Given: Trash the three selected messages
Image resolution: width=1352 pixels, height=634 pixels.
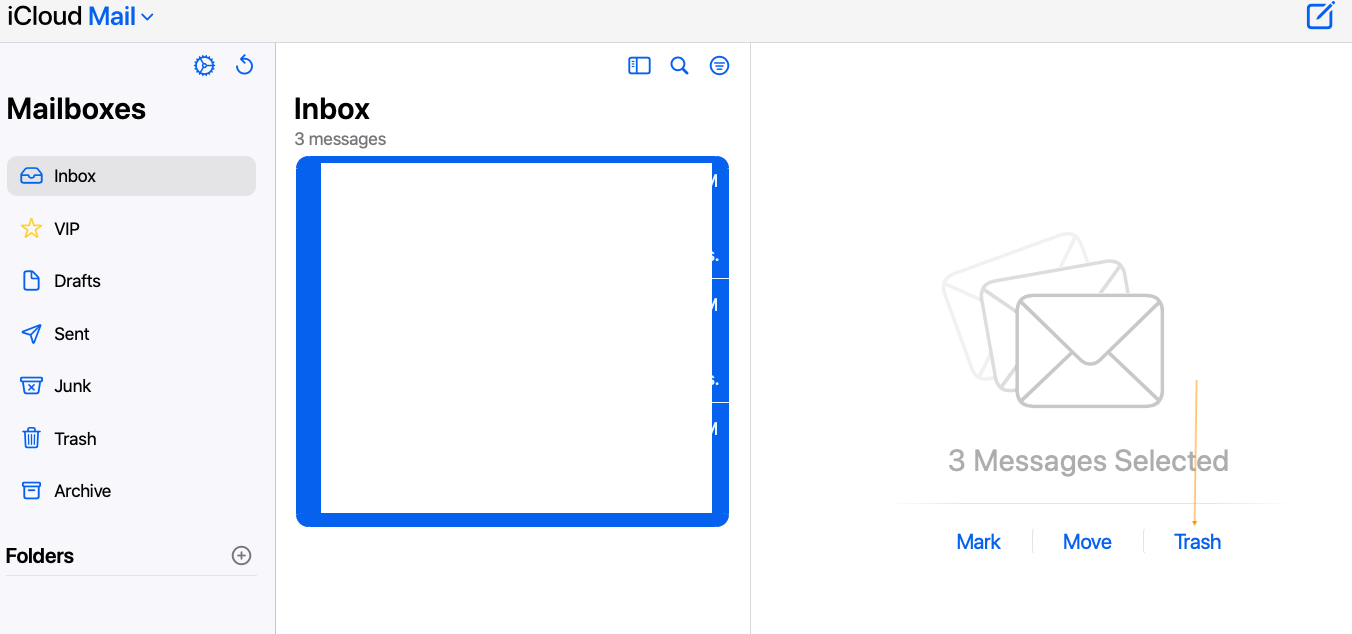Looking at the screenshot, I should pos(1197,542).
